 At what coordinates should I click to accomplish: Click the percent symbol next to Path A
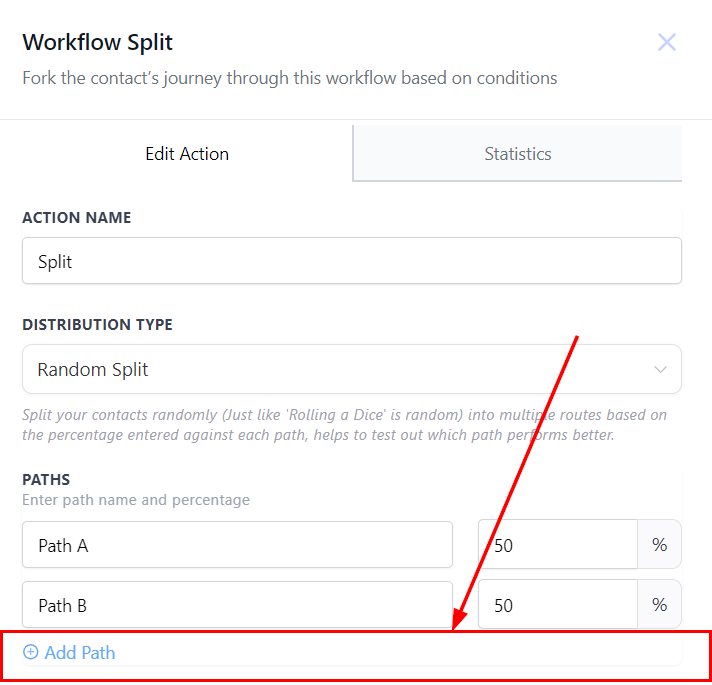tap(659, 546)
